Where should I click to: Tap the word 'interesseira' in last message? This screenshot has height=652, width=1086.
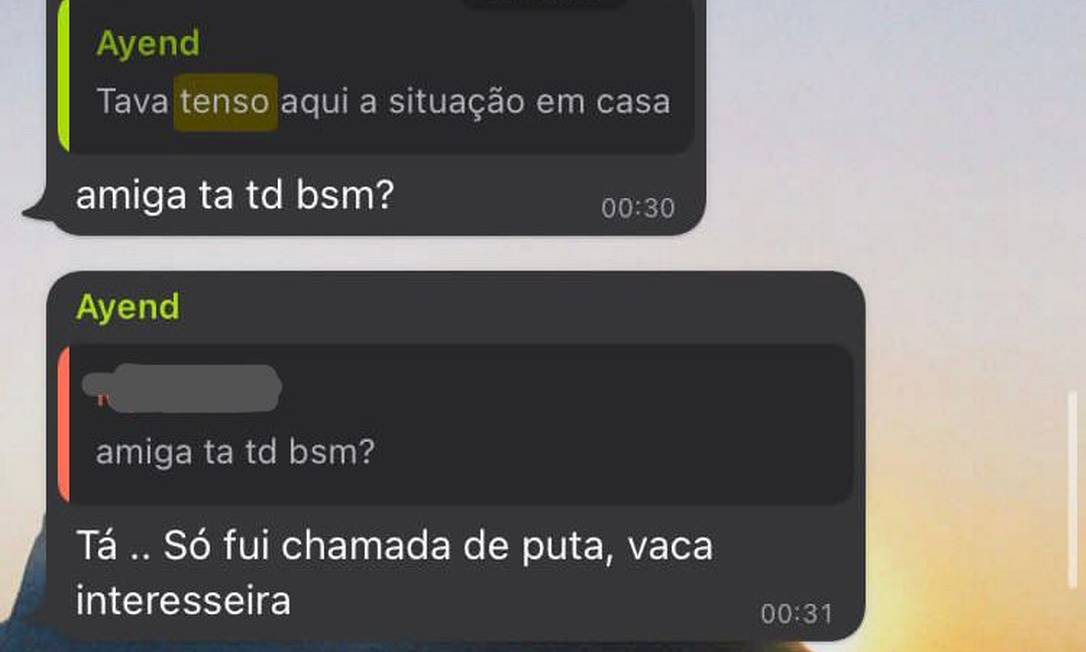183,600
